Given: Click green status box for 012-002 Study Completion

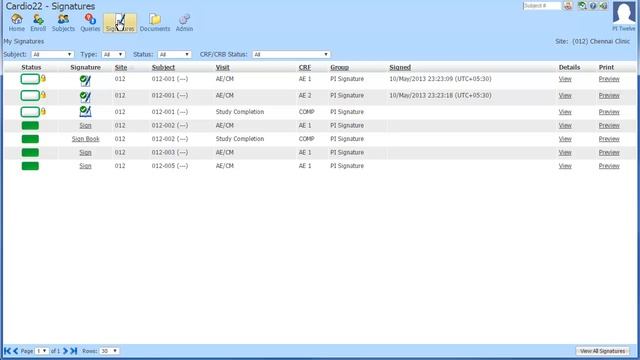Looking at the screenshot, I should 30,139.
